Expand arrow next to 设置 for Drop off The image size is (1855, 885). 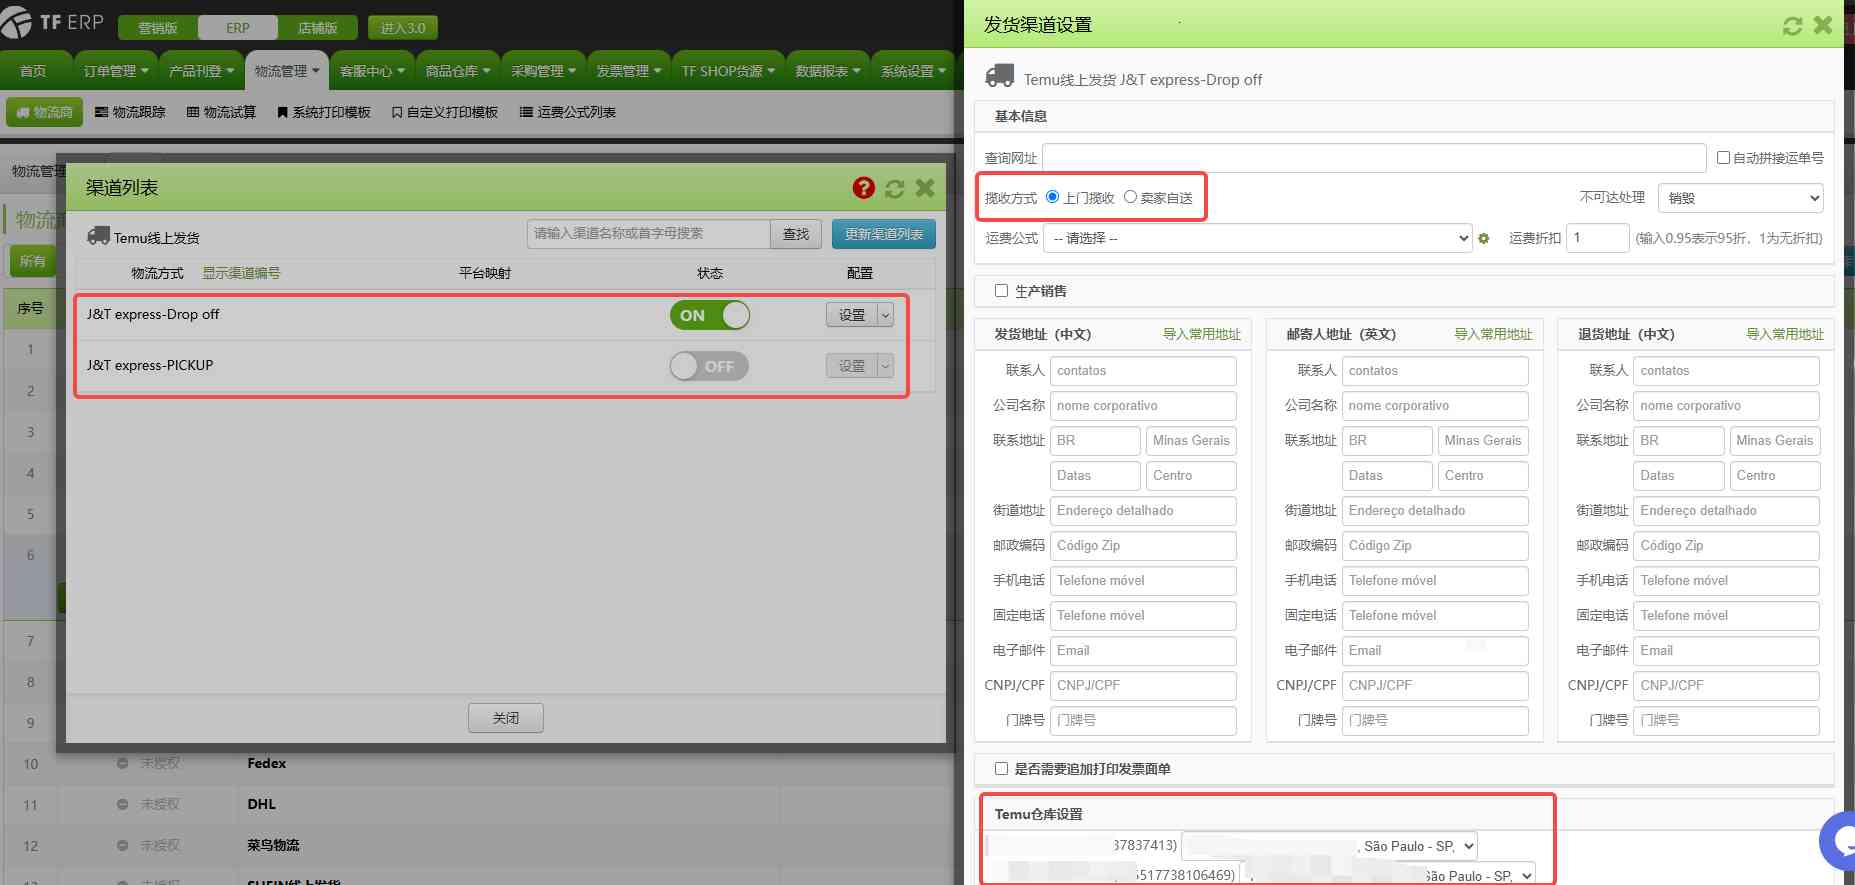pyautogui.click(x=885, y=315)
